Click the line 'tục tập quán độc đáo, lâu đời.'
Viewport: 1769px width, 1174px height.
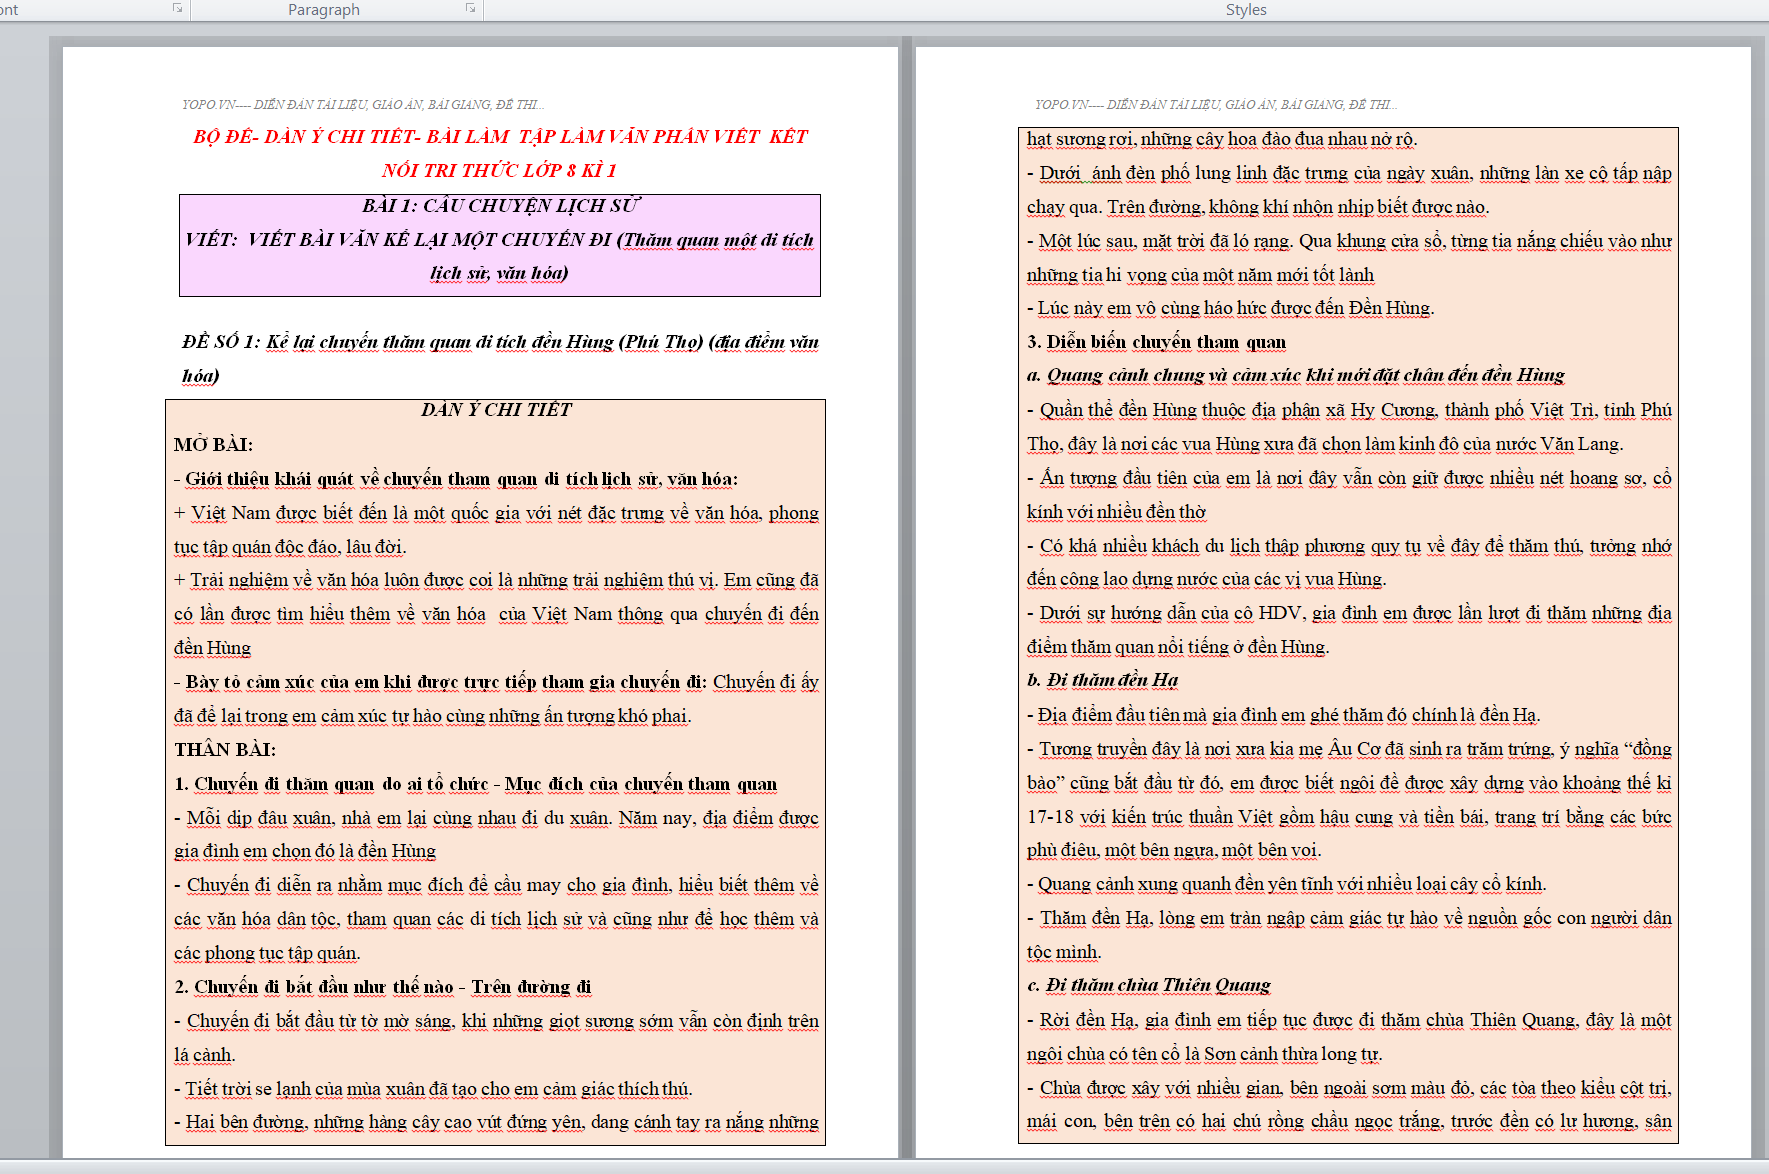tap(290, 547)
